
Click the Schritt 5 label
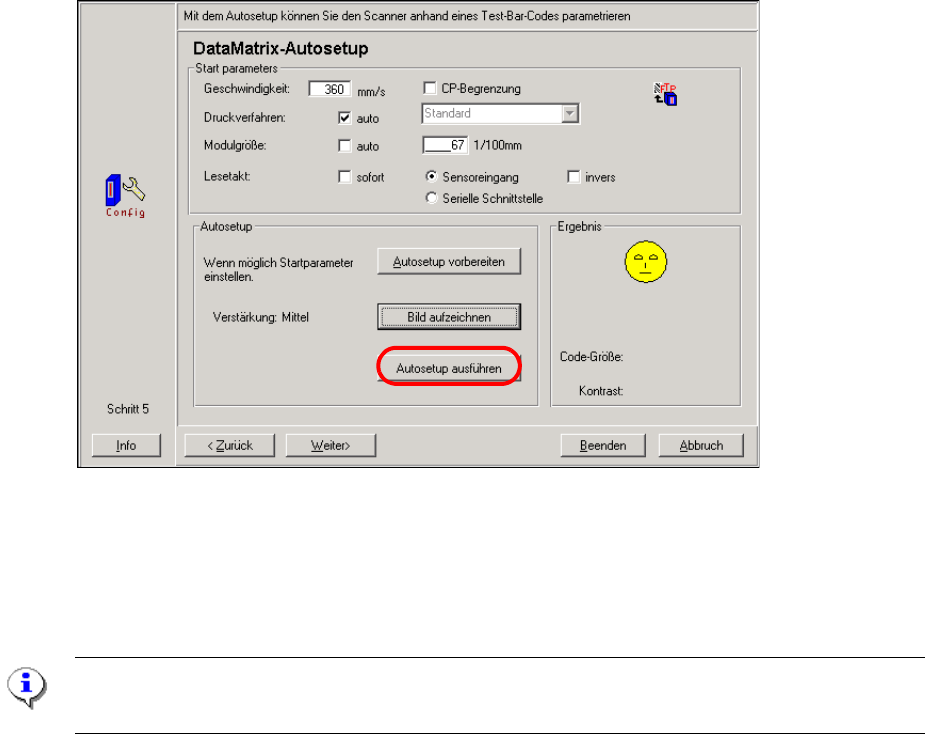tap(128, 409)
